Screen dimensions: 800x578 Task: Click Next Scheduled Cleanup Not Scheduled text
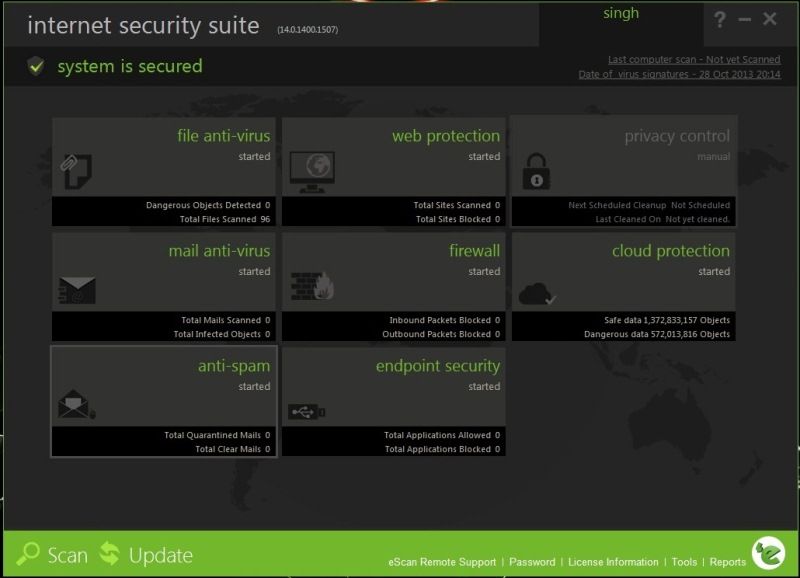tap(649, 205)
